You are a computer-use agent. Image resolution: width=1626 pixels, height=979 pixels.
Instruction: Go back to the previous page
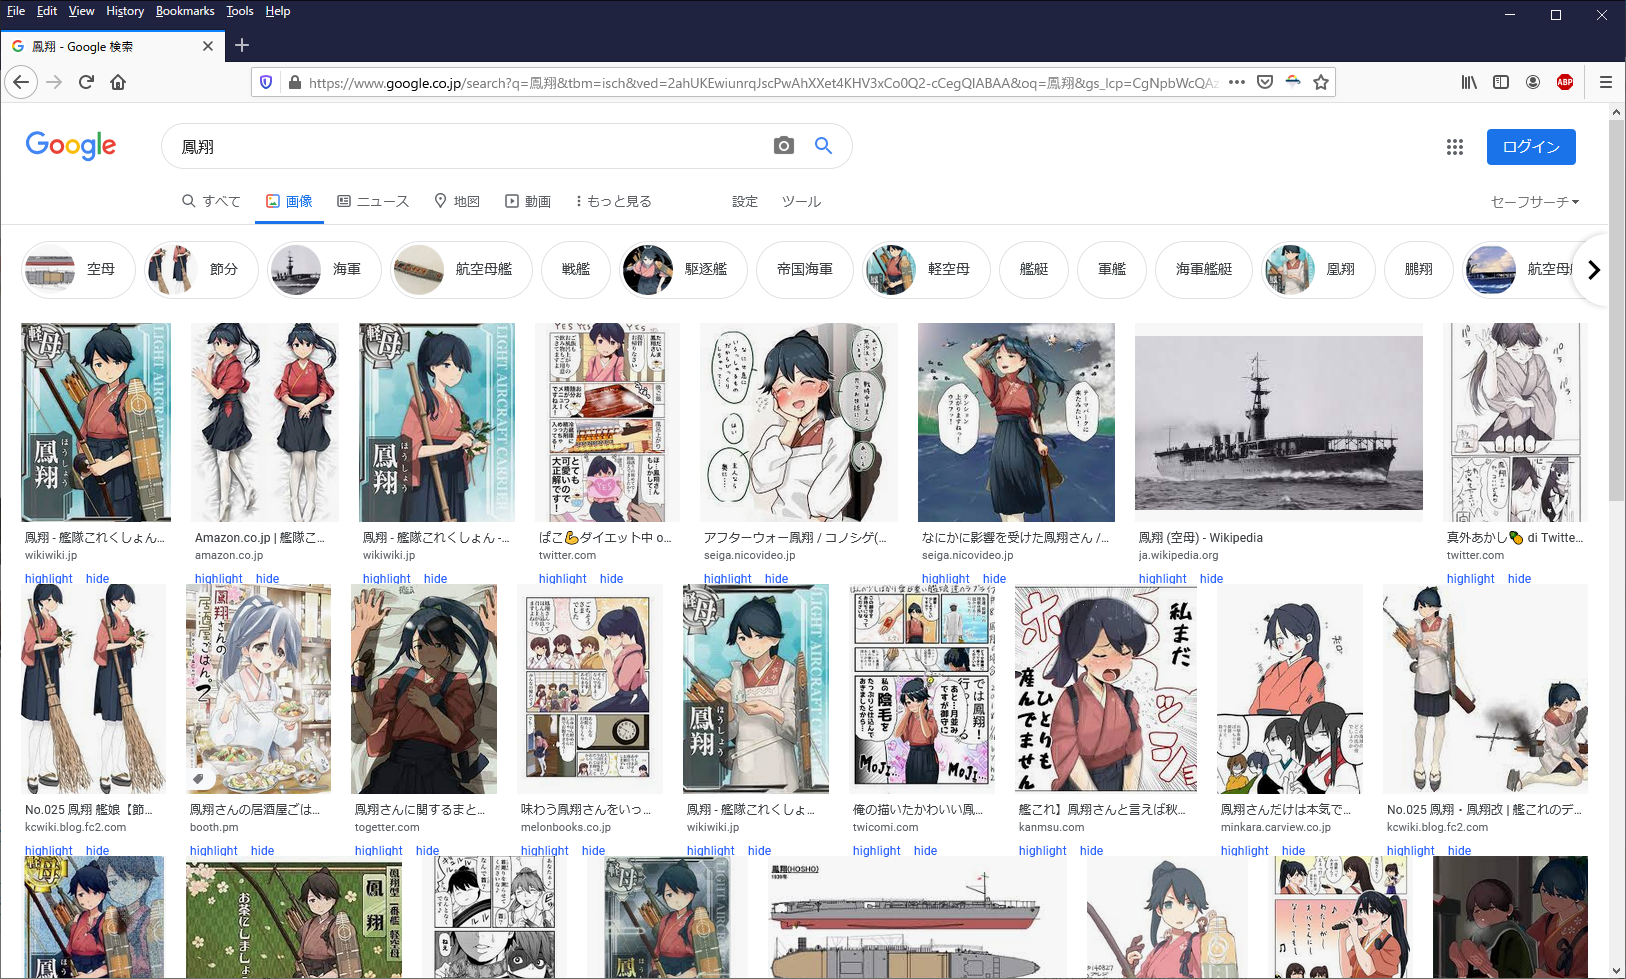(21, 82)
